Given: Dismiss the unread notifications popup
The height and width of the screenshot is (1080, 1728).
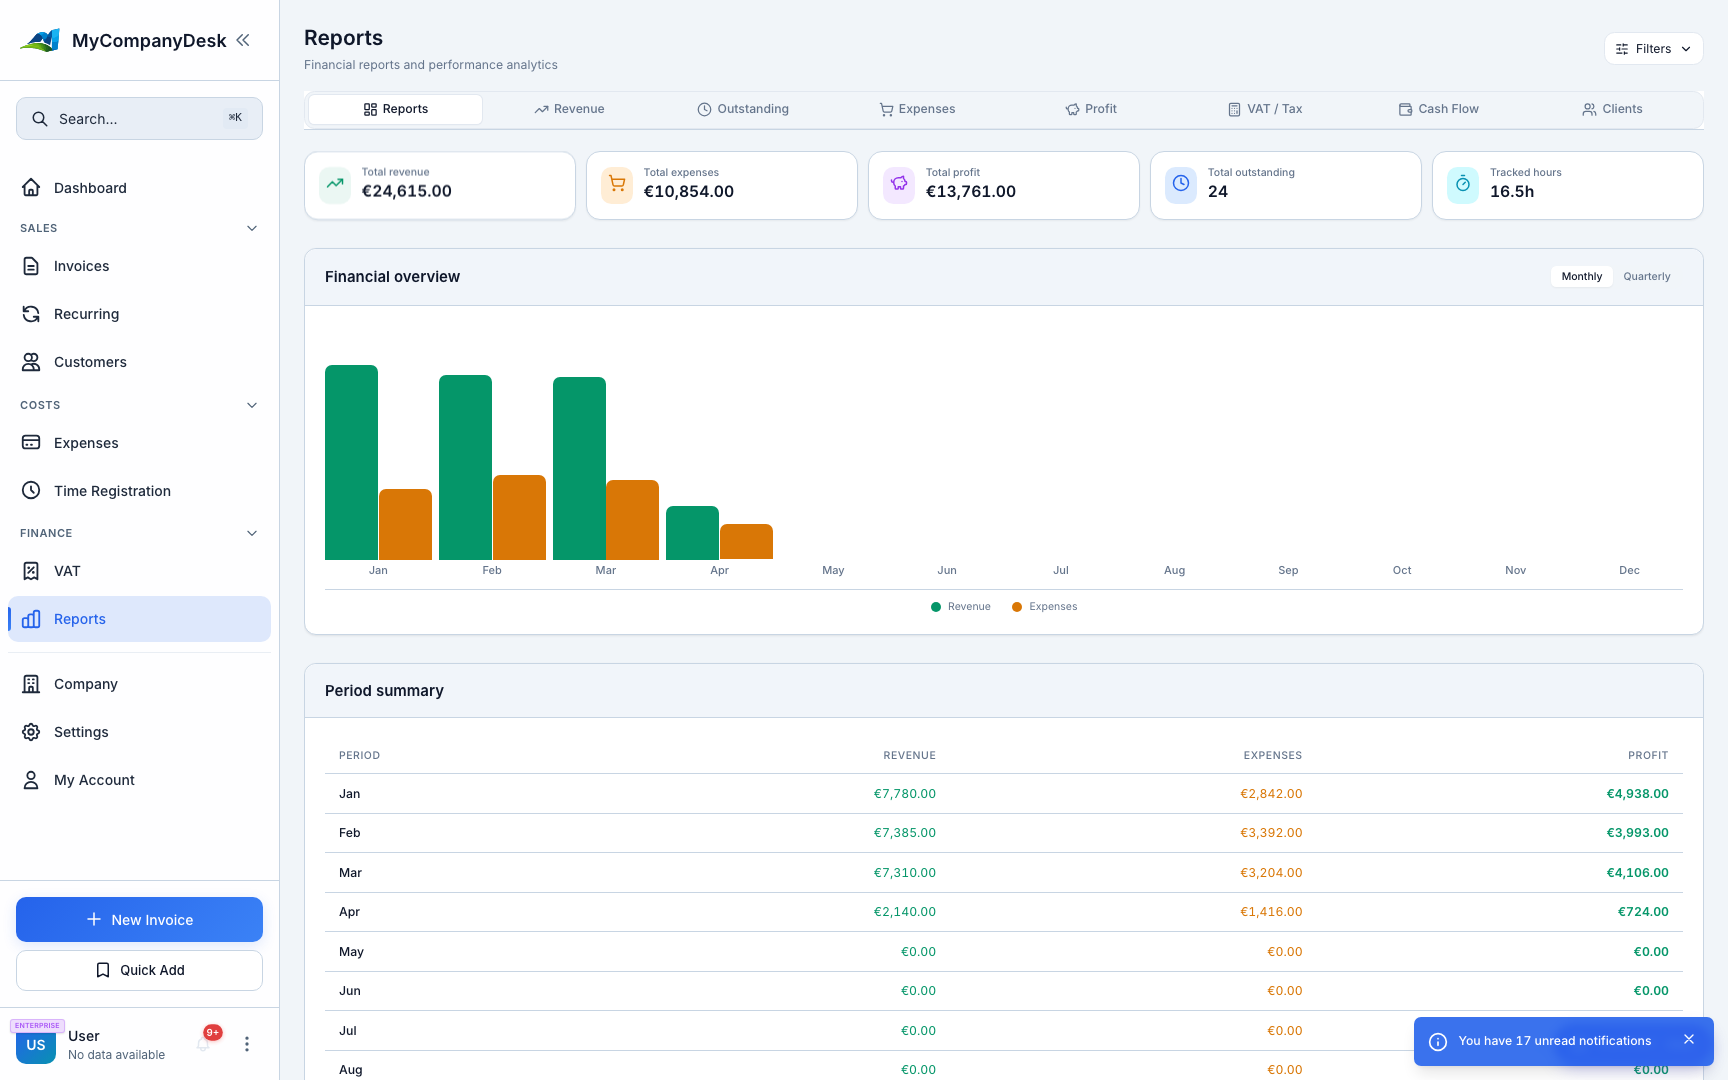Looking at the screenshot, I should [1689, 1040].
